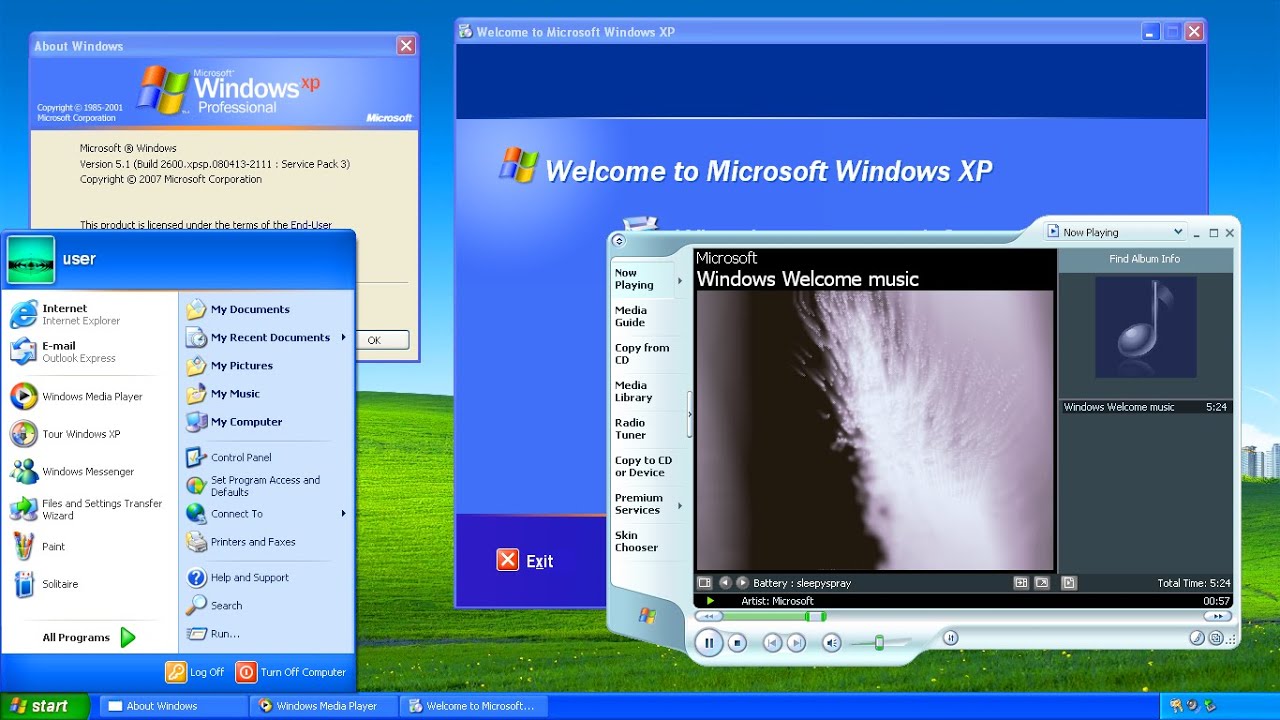Image resolution: width=1280 pixels, height=720 pixels.
Task: Exit the Welcome to Windows XP tour
Action: coord(525,560)
